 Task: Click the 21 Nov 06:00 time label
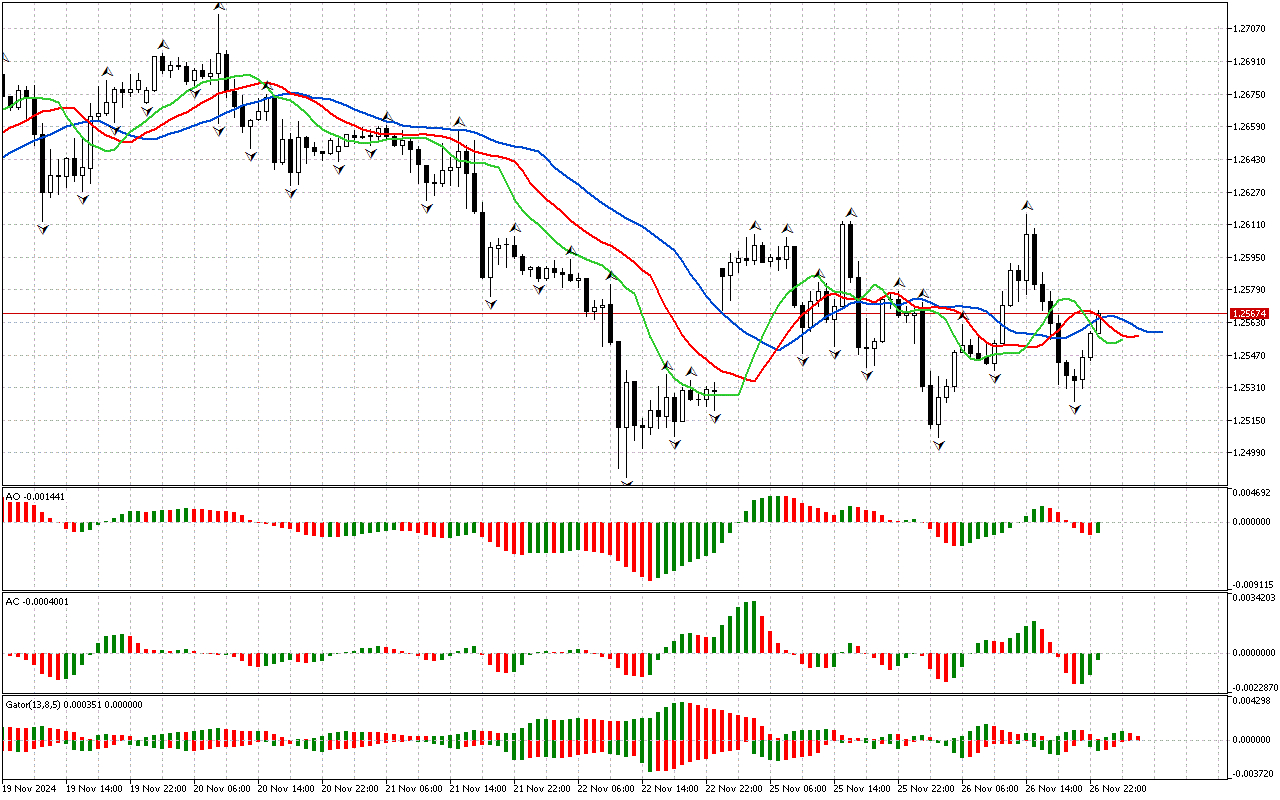coord(414,789)
